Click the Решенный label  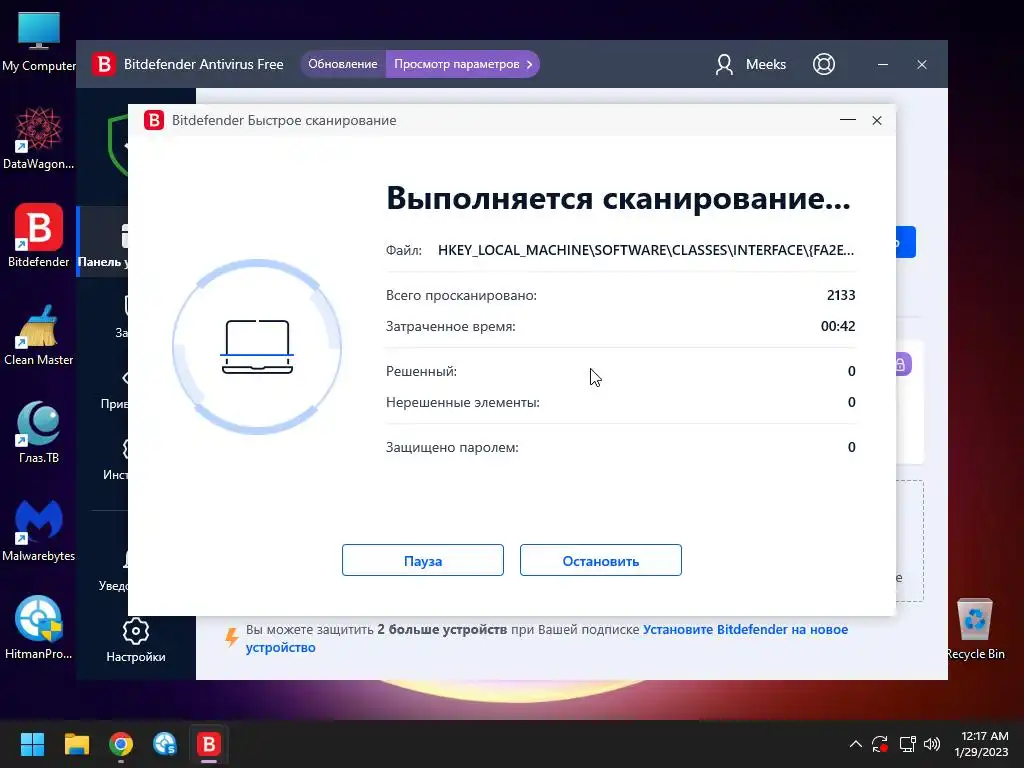click(x=421, y=372)
